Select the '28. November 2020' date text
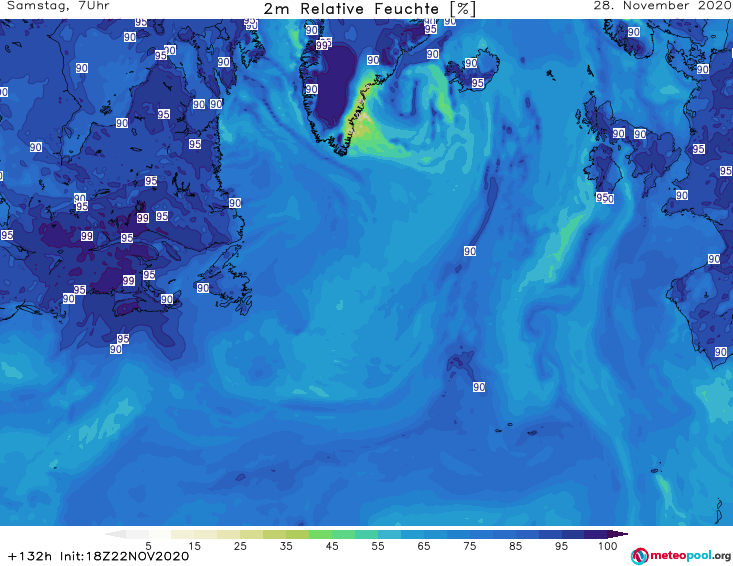The image size is (733, 566). pos(662,6)
